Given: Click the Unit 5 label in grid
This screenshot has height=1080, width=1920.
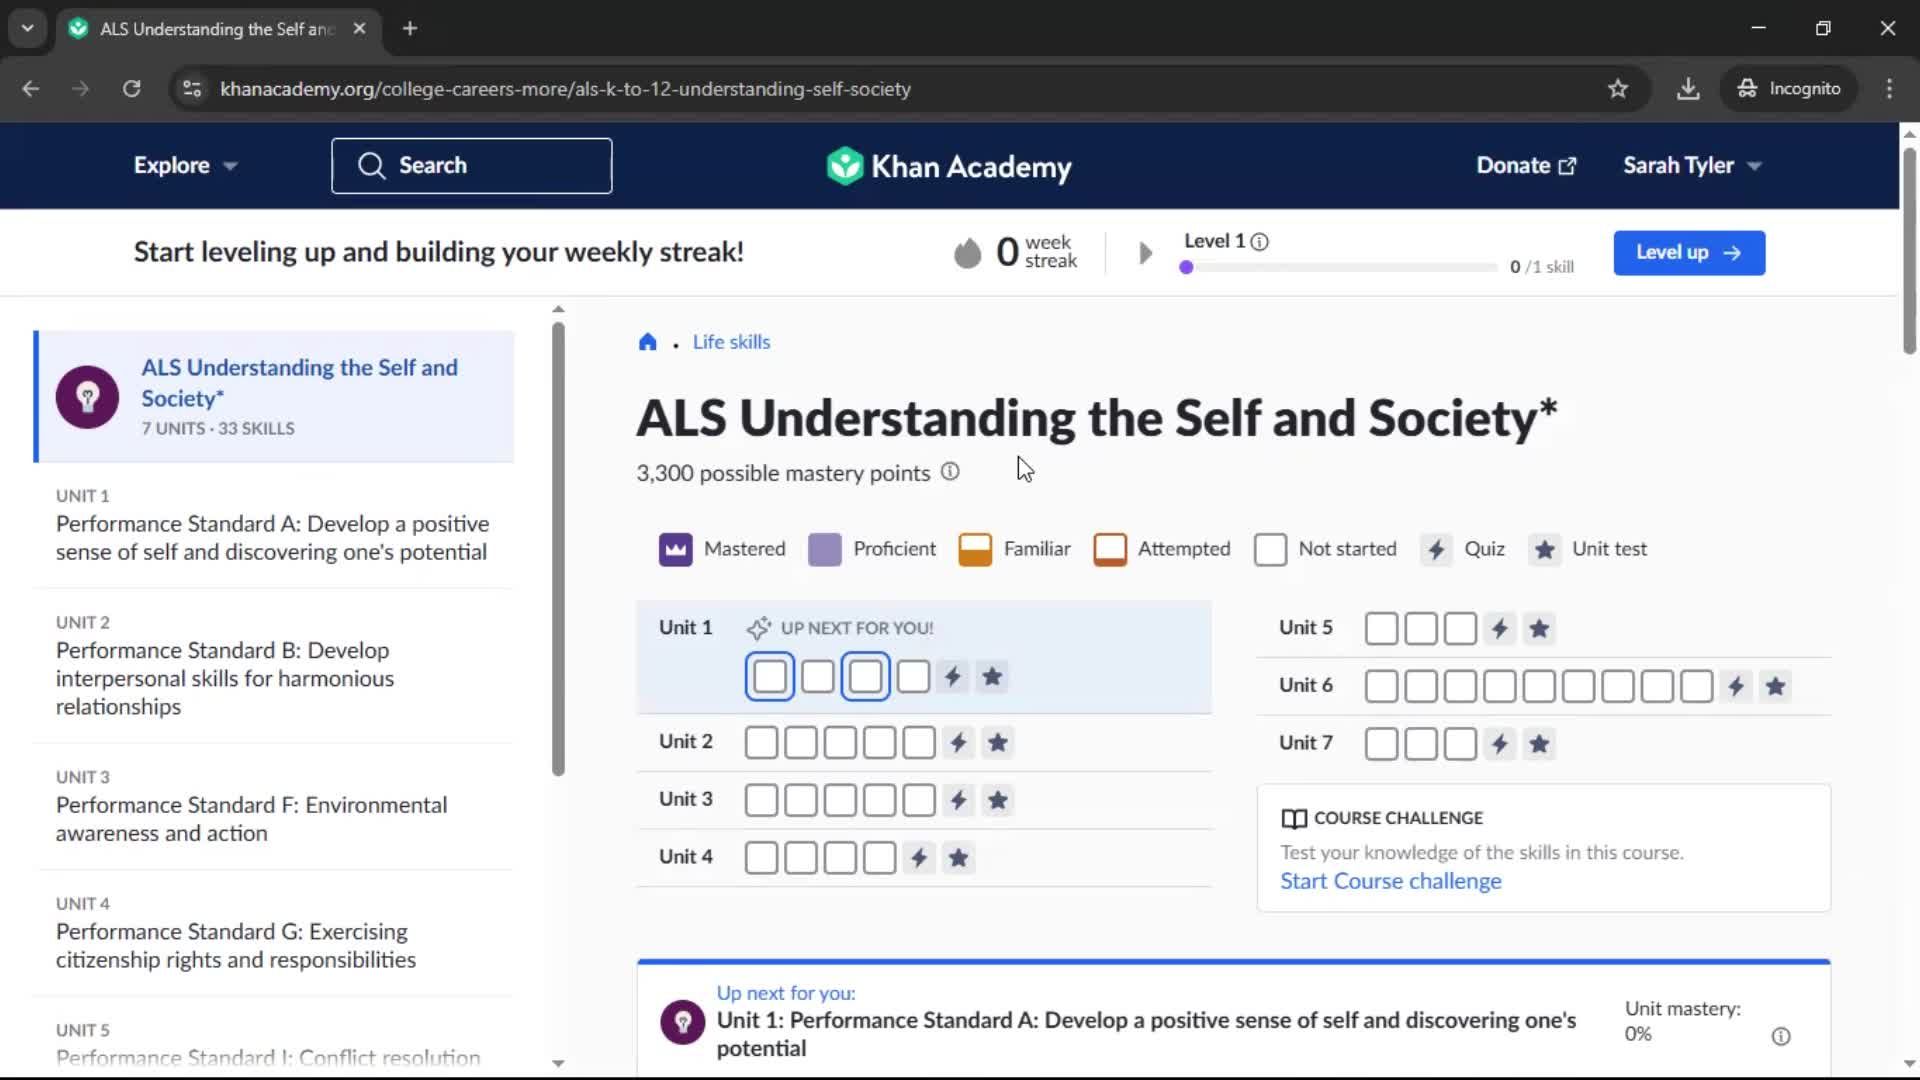Looking at the screenshot, I should point(1305,628).
